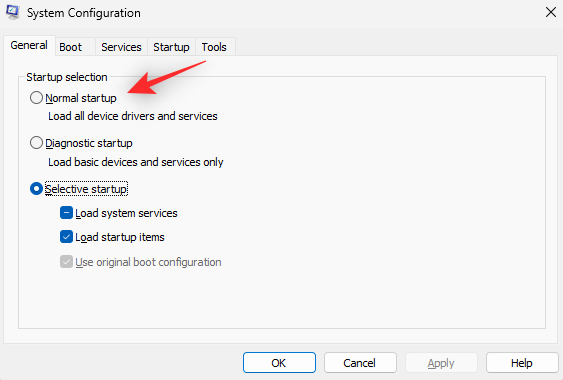Open the Tools tab
The height and width of the screenshot is (380, 563).
(214, 47)
